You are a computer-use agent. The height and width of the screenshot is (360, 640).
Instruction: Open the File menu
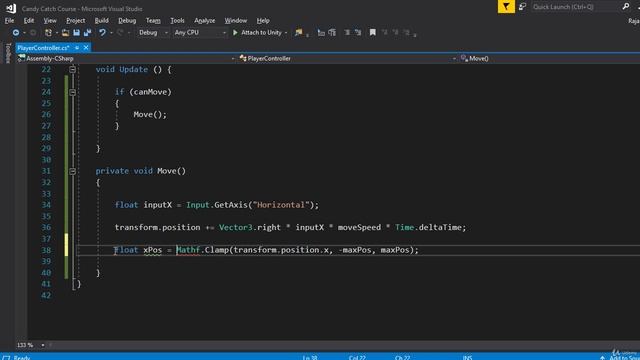tap(9, 20)
